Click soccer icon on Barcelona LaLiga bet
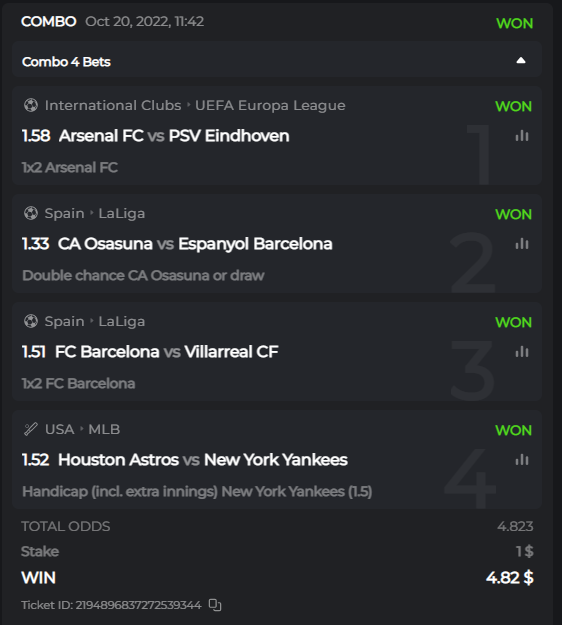Image resolution: width=562 pixels, height=625 pixels. (31, 321)
